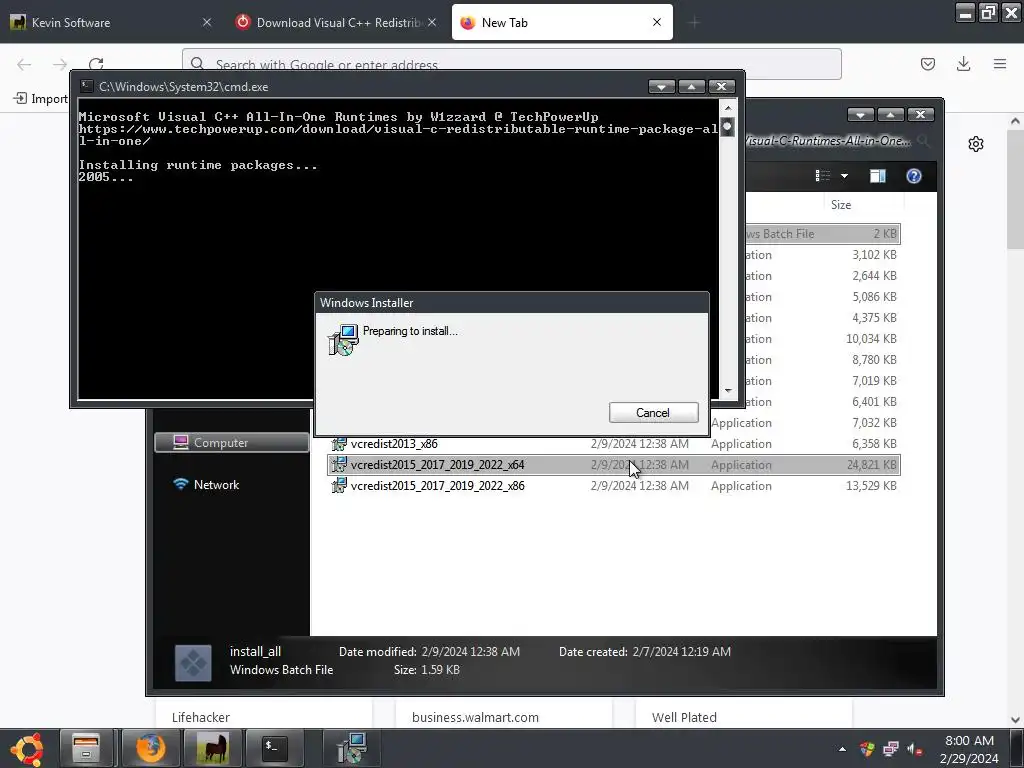The image size is (1024, 768).
Task: Select the vcredist2015_2017_2019_2022_x86 file
Action: pos(437,485)
